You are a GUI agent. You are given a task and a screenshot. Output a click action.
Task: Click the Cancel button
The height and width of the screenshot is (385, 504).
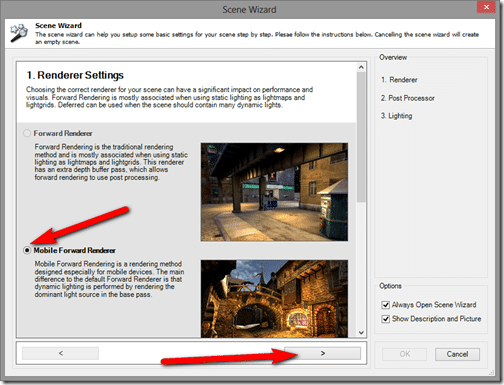(x=457, y=354)
